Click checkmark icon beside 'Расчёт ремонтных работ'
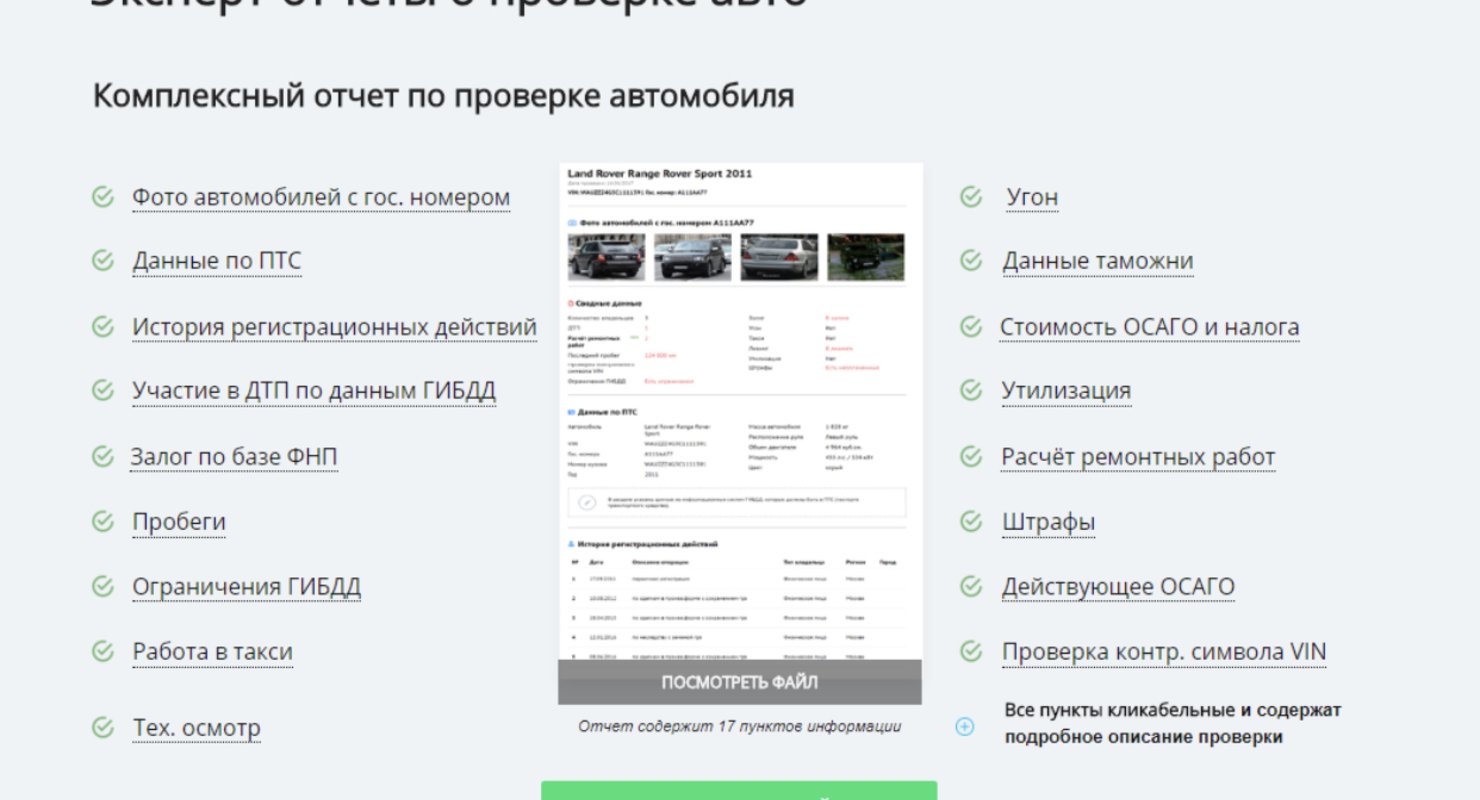1480x800 pixels. (x=971, y=456)
